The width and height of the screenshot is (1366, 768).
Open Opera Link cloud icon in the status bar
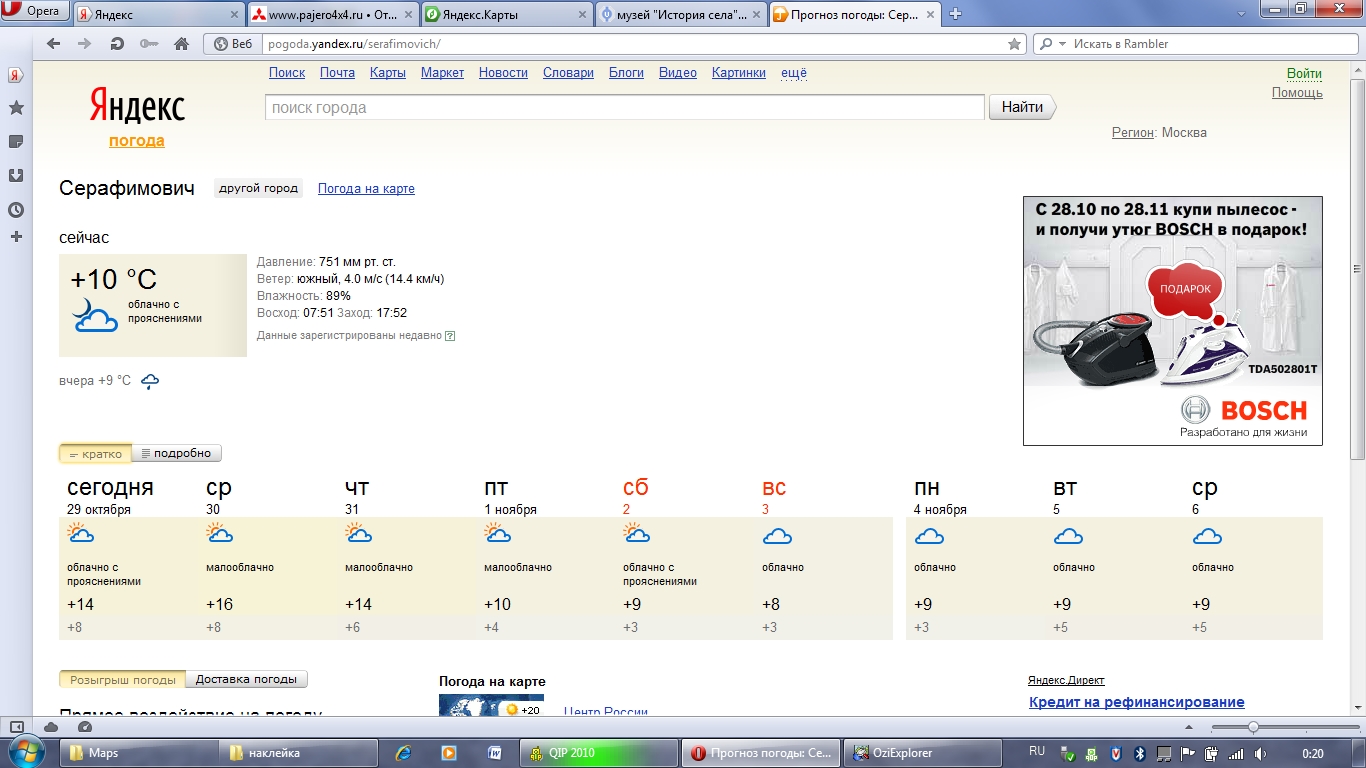52,727
